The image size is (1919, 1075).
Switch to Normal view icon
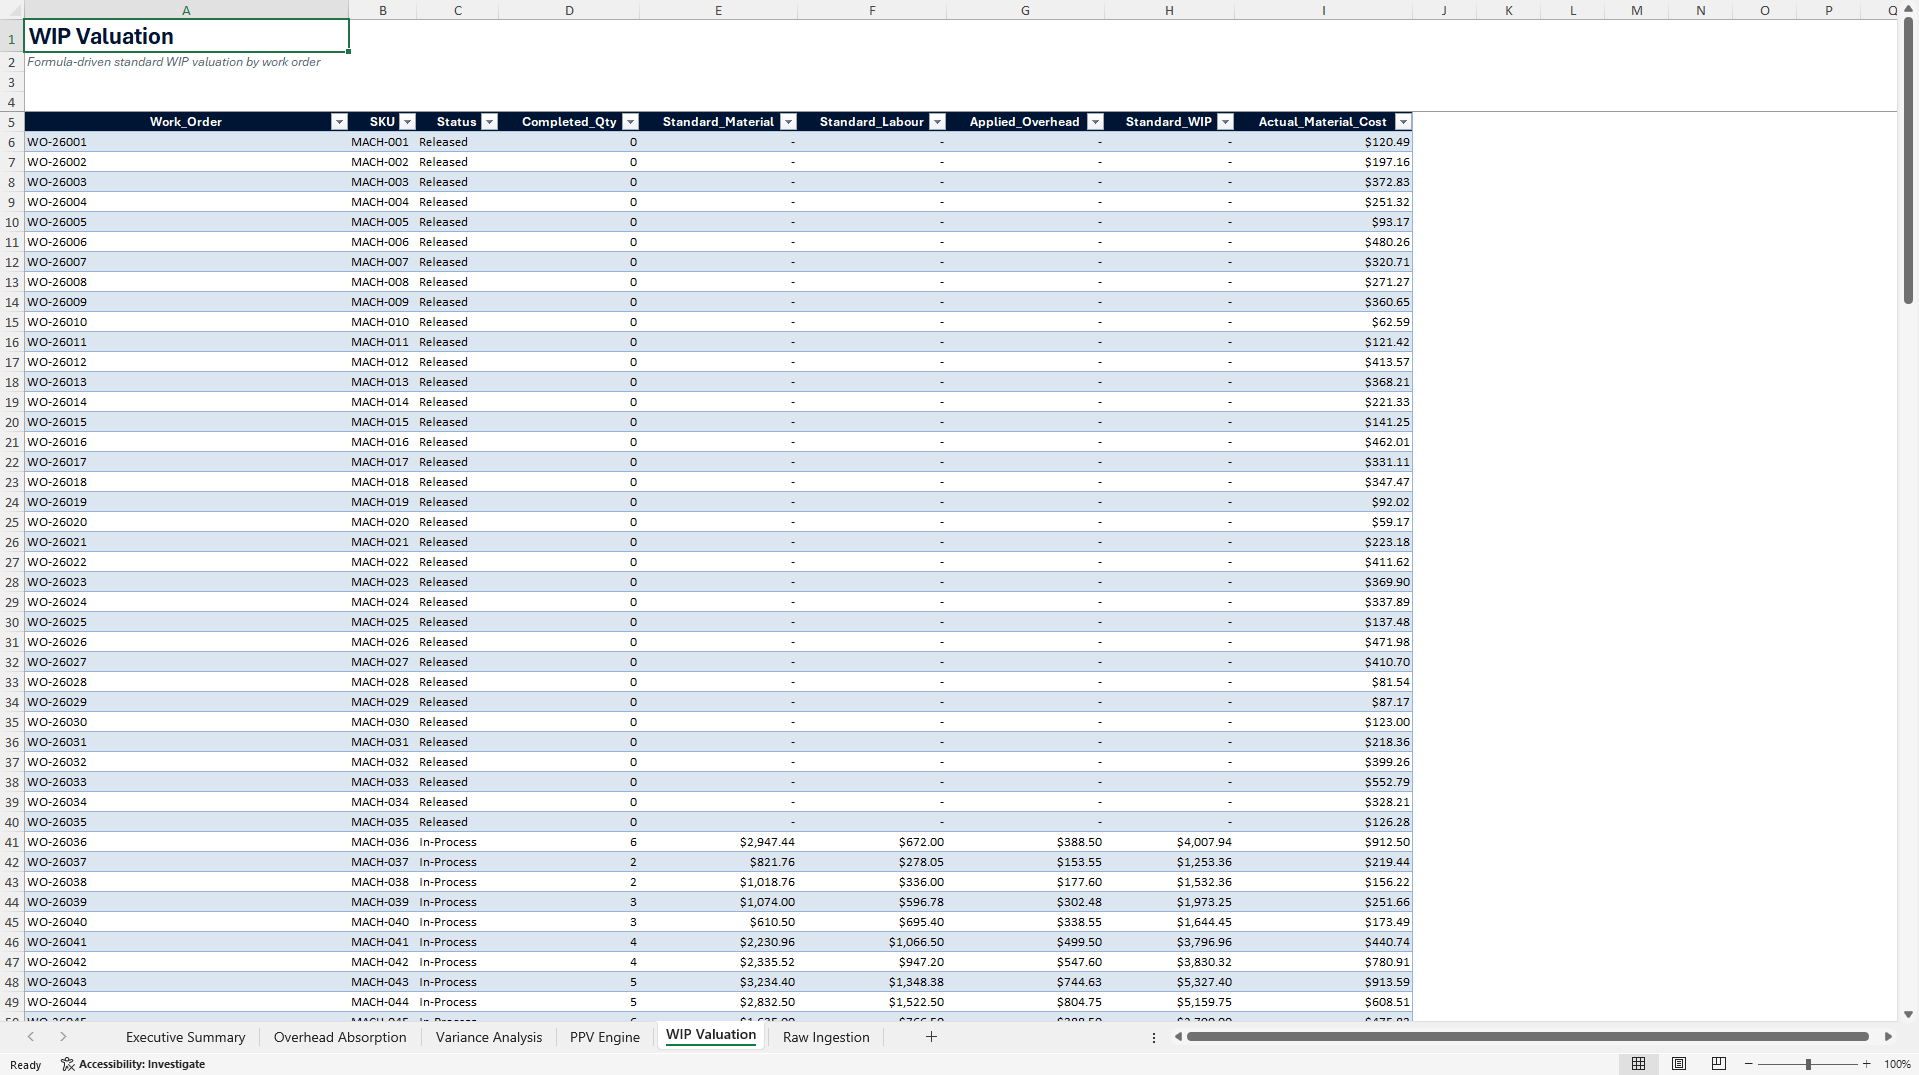1638,1064
